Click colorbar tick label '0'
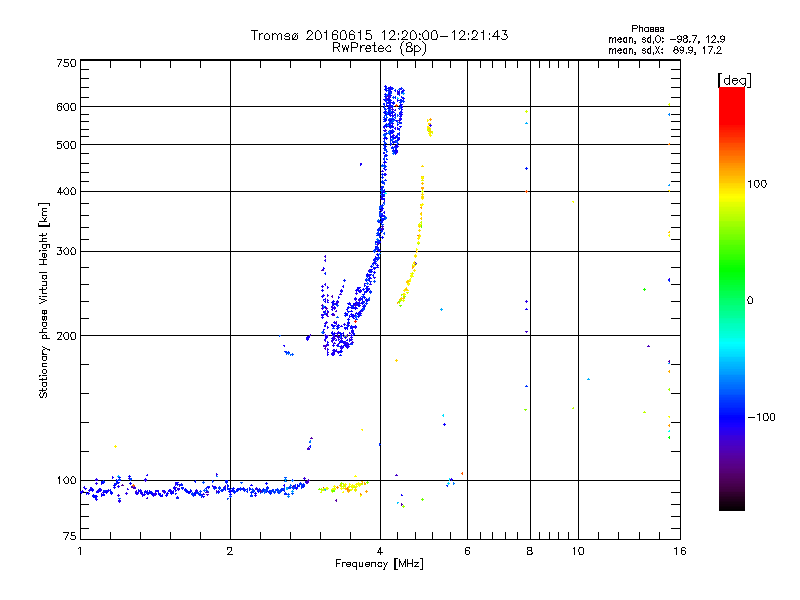 pyautogui.click(x=750, y=300)
